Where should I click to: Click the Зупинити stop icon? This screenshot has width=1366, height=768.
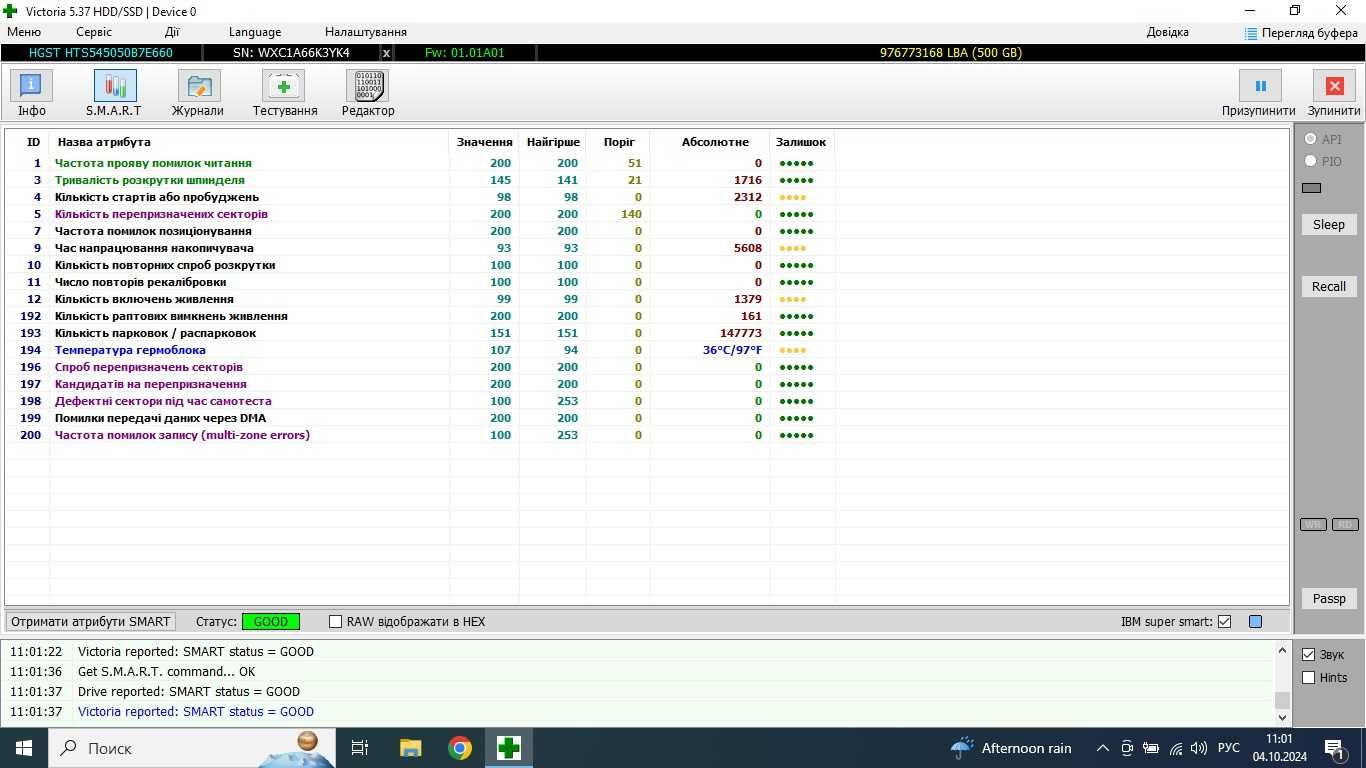tap(1334, 86)
